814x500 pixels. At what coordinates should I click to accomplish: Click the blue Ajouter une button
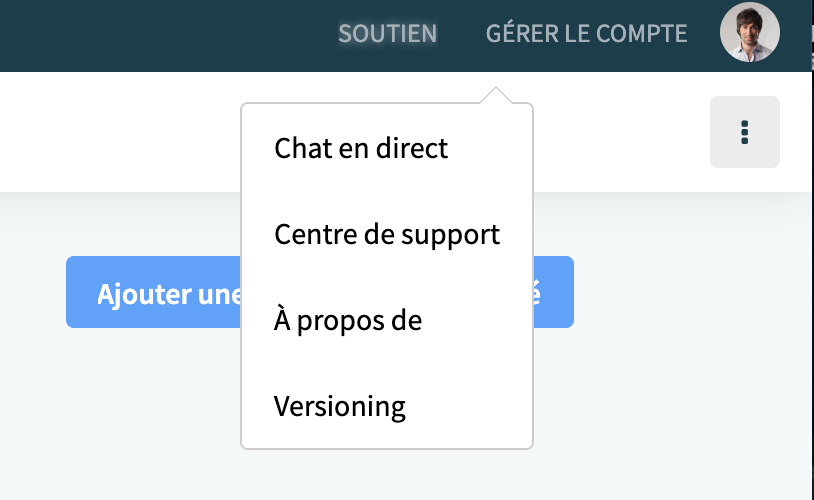pos(153,292)
